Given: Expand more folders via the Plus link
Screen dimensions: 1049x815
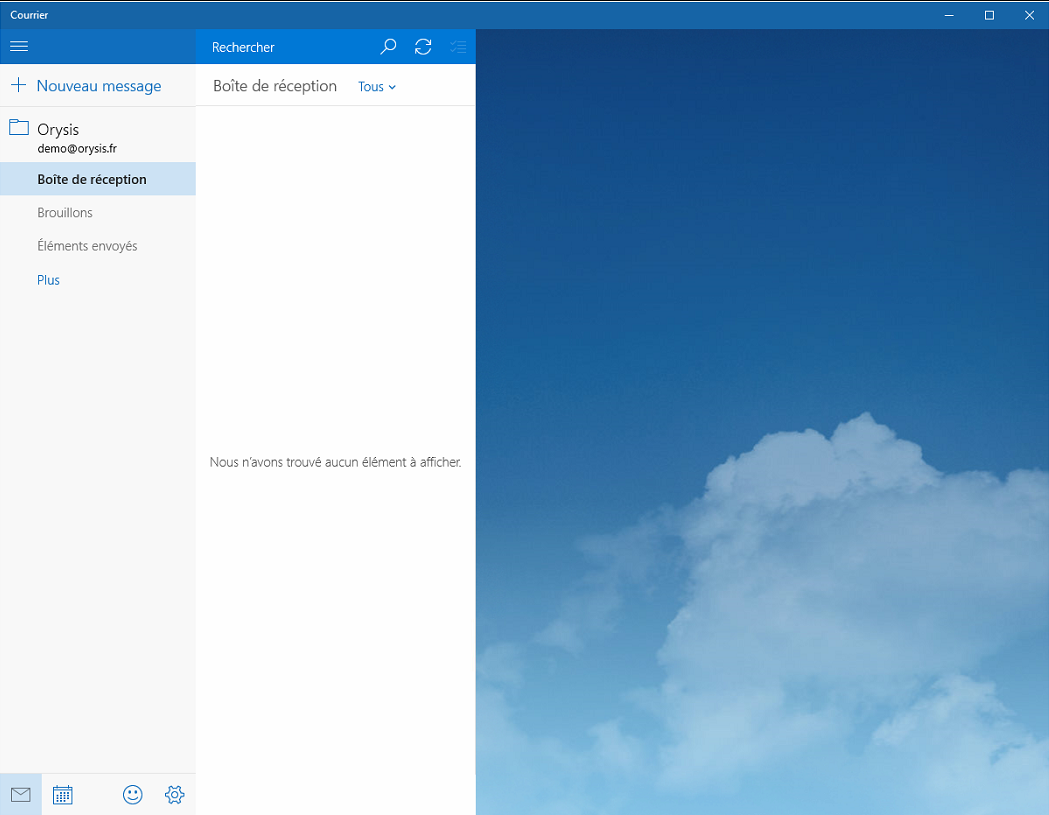Looking at the screenshot, I should [49, 280].
